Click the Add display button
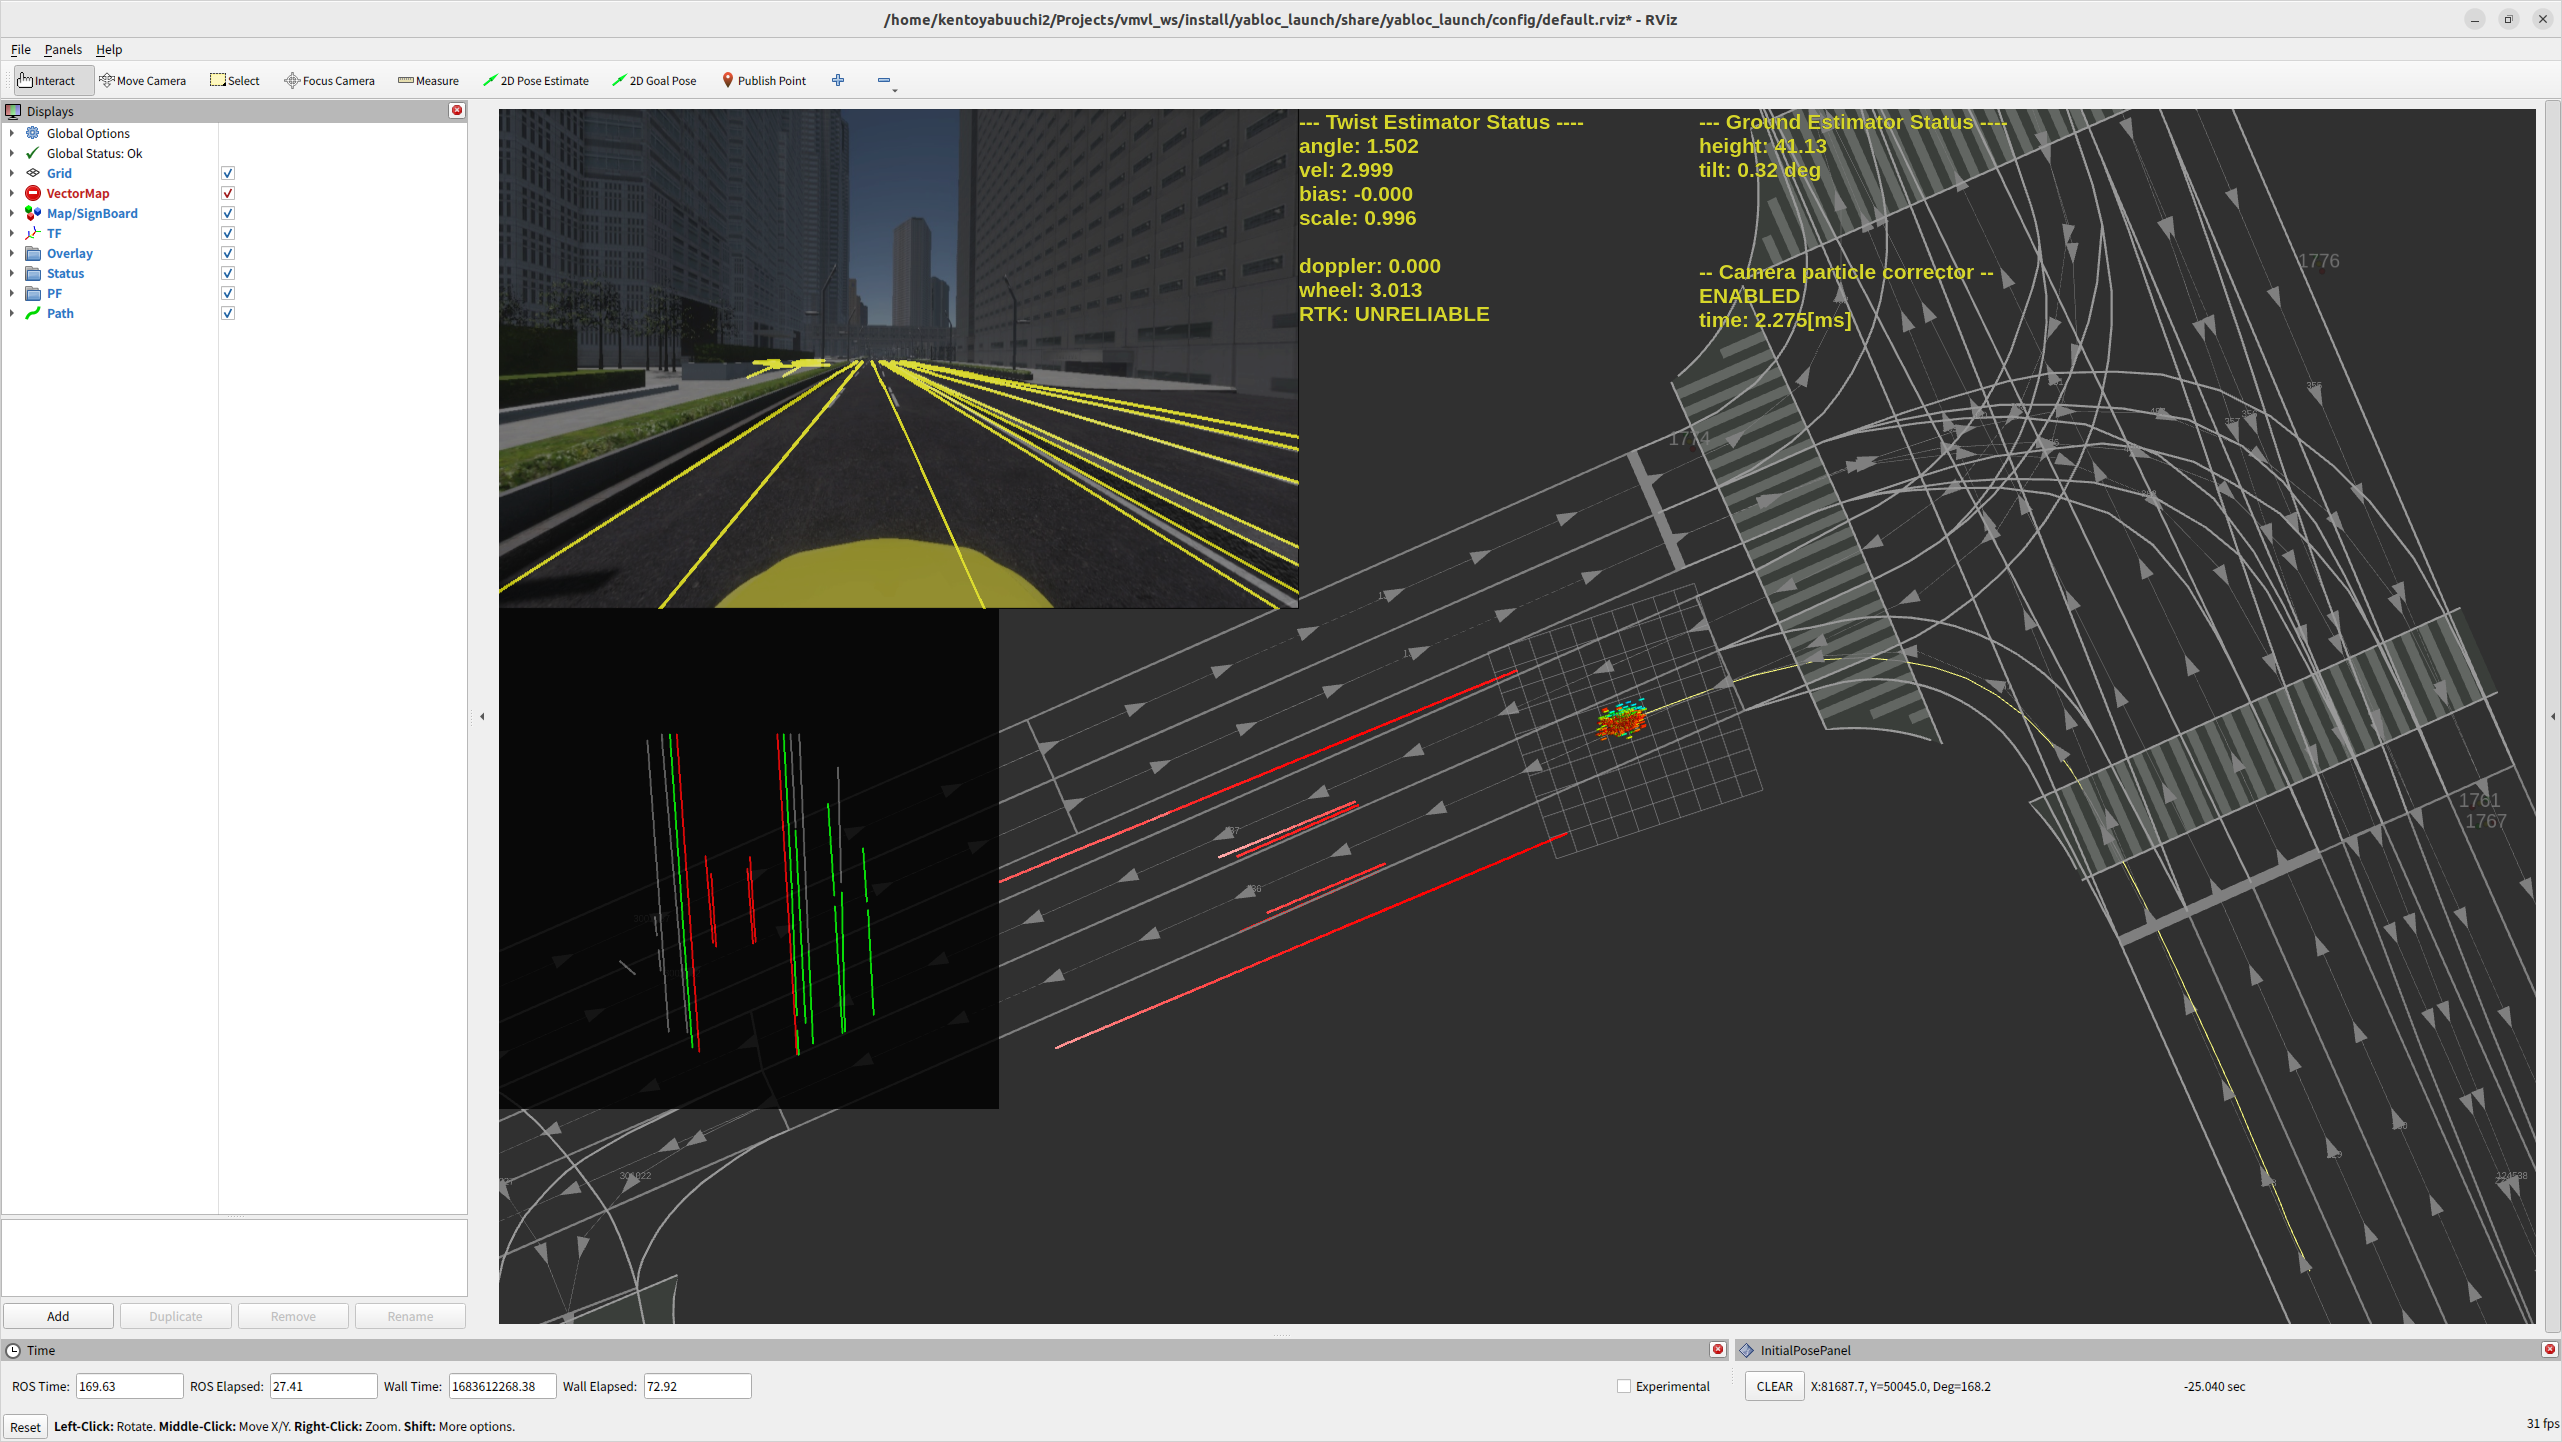The height and width of the screenshot is (1442, 2562). pyautogui.click(x=58, y=1316)
